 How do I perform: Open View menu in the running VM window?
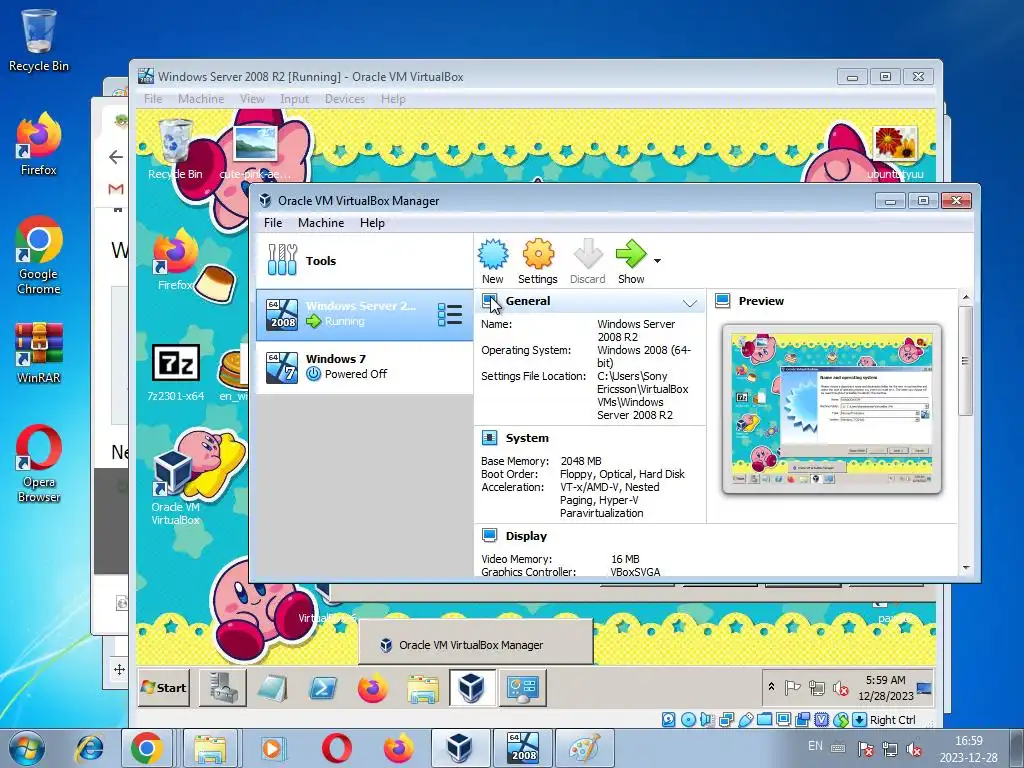[x=252, y=99]
